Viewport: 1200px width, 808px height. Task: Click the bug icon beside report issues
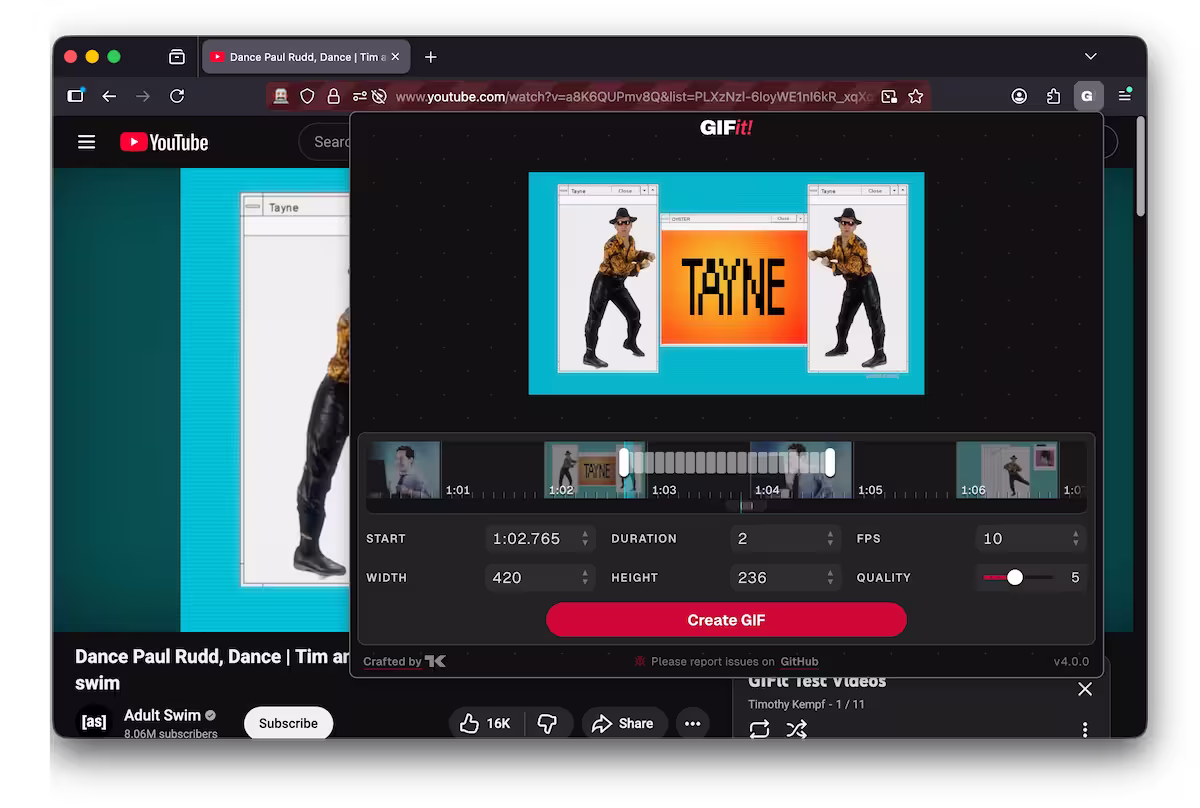pos(640,661)
